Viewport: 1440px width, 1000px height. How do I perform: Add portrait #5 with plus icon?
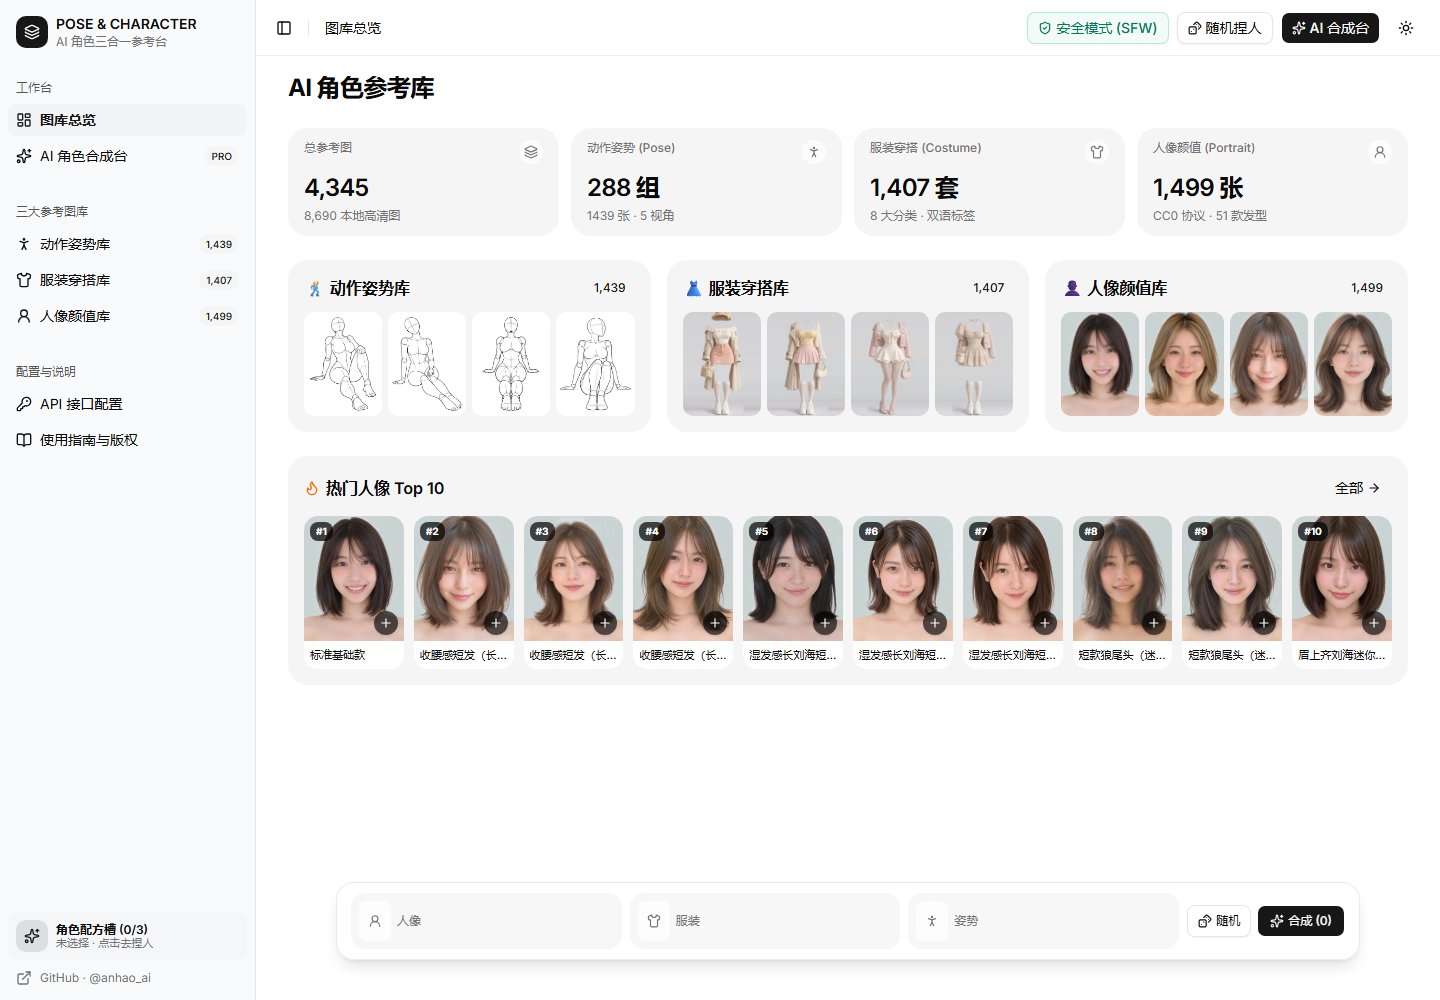[825, 623]
